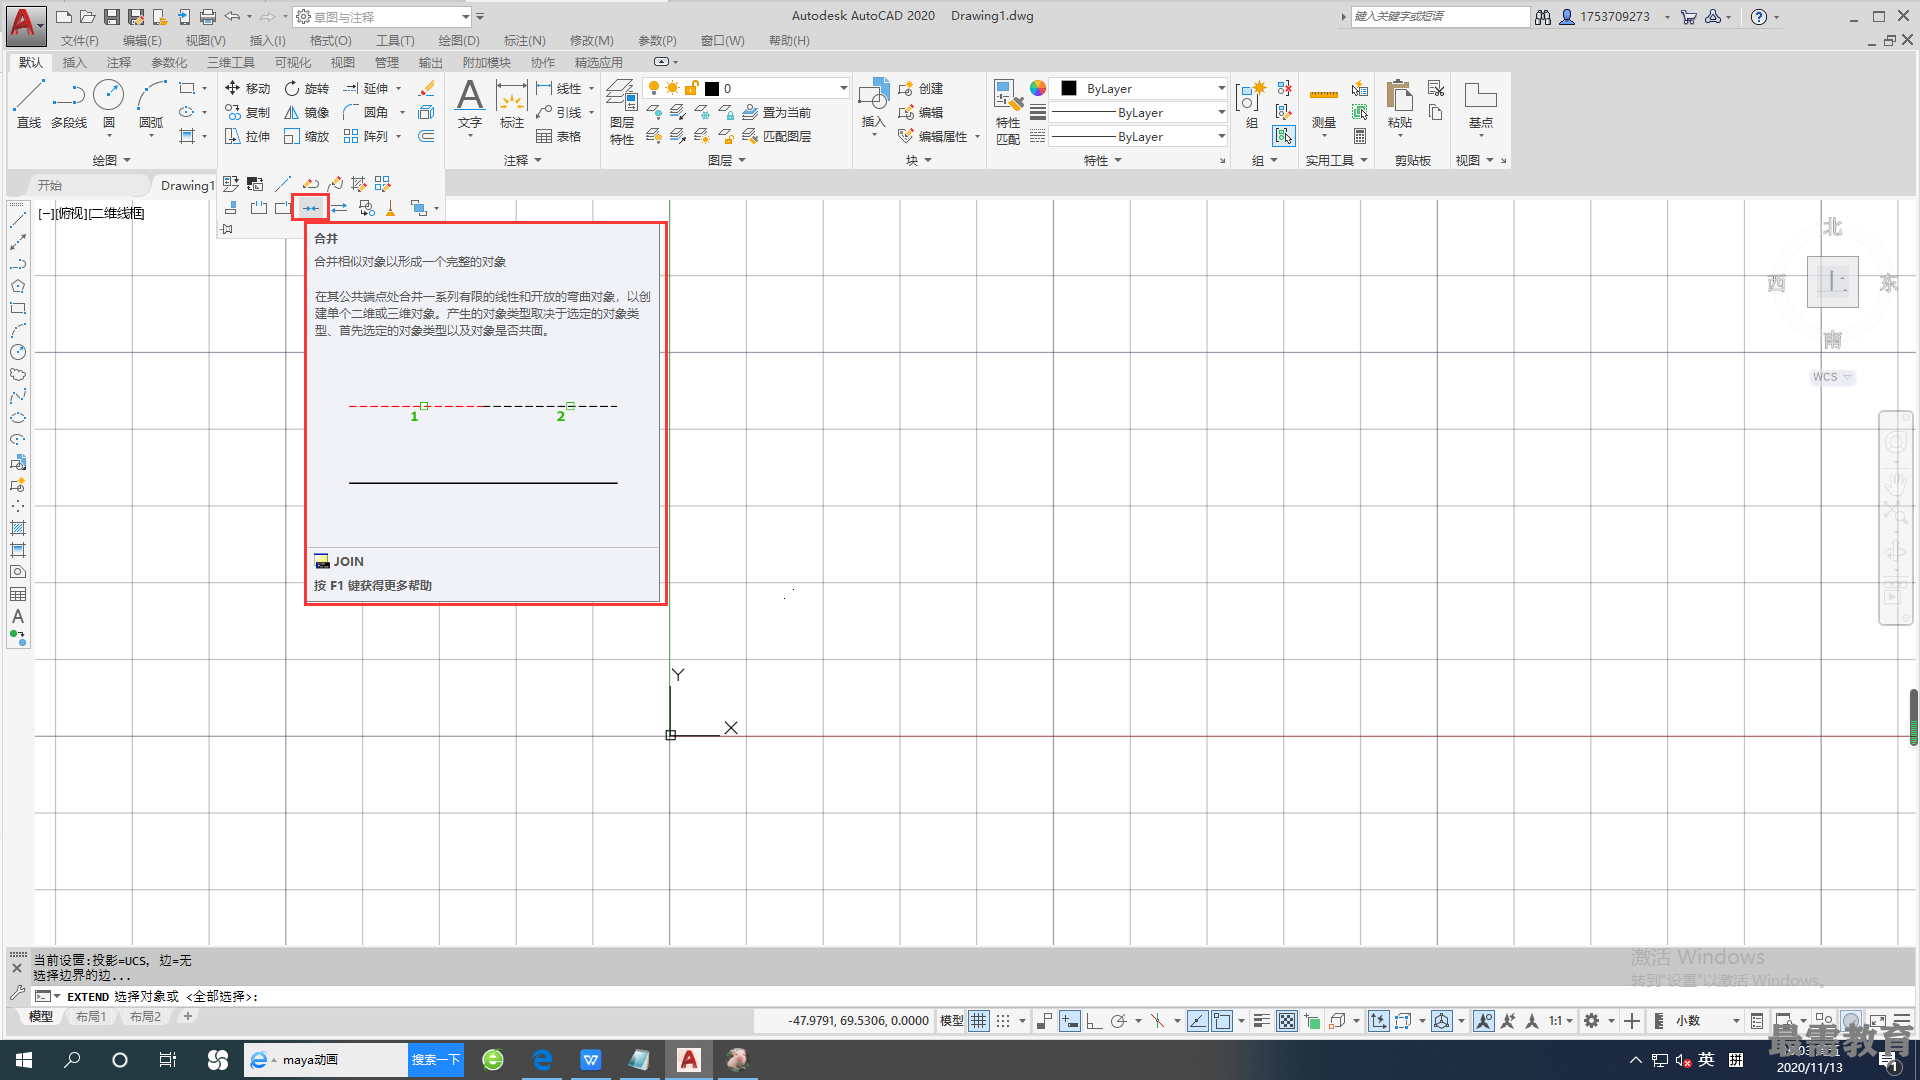Select the Arc (圆弧) tool
Image resolution: width=1920 pixels, height=1080 pixels.
[151, 104]
